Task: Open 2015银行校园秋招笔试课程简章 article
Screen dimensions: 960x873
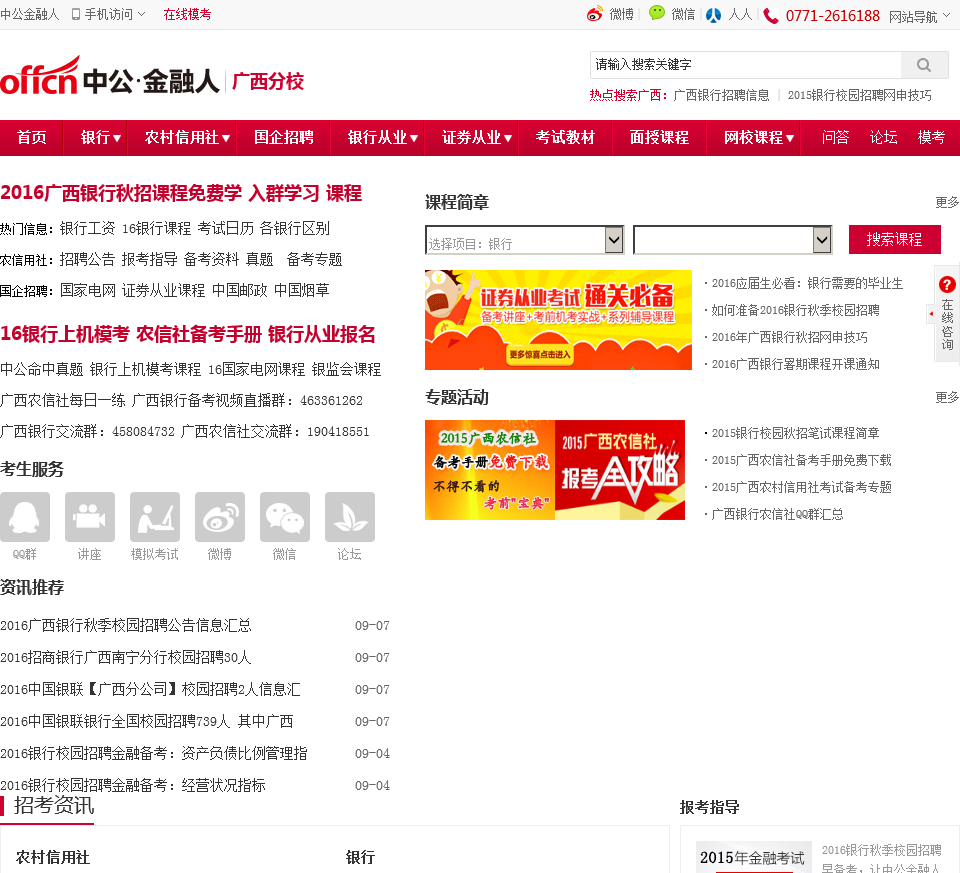Action: (x=795, y=433)
